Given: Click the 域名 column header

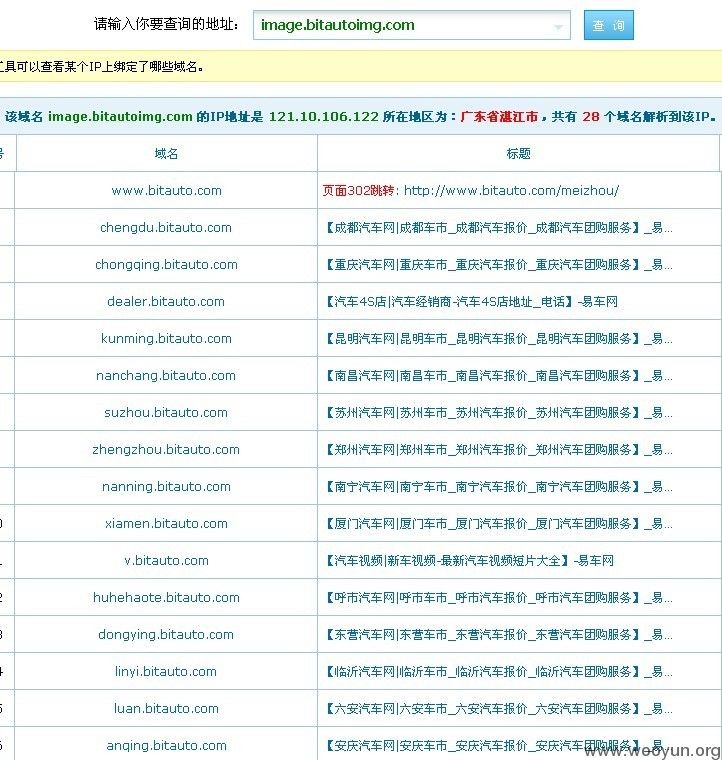Looking at the screenshot, I should coord(166,154).
